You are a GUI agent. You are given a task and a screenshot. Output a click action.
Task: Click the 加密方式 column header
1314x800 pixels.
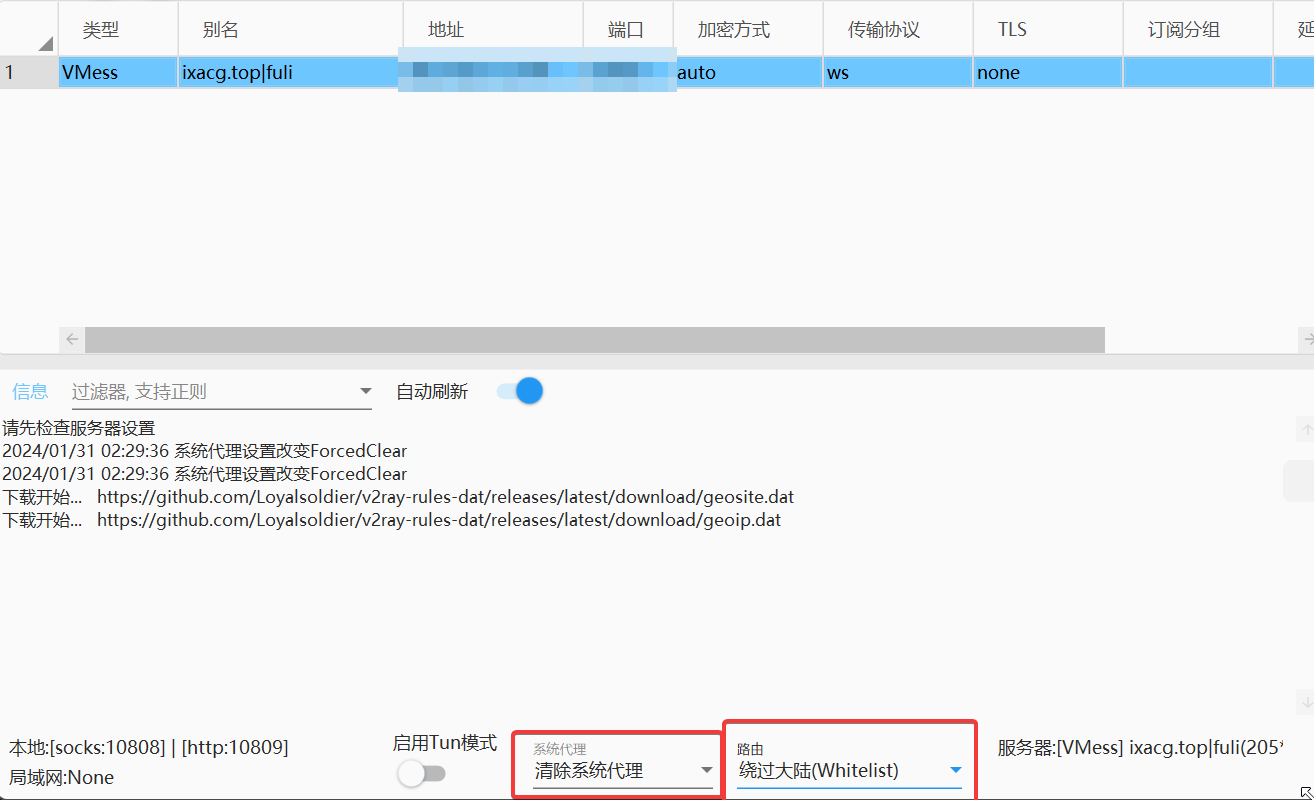click(x=734, y=30)
